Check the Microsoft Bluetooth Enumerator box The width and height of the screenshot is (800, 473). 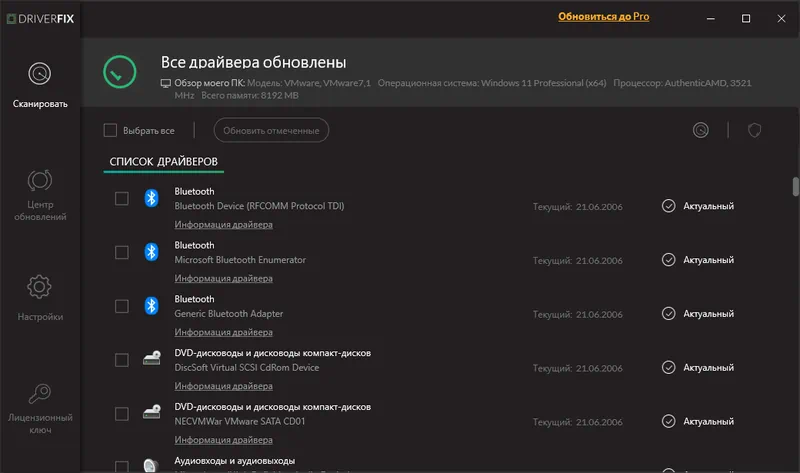click(121, 252)
